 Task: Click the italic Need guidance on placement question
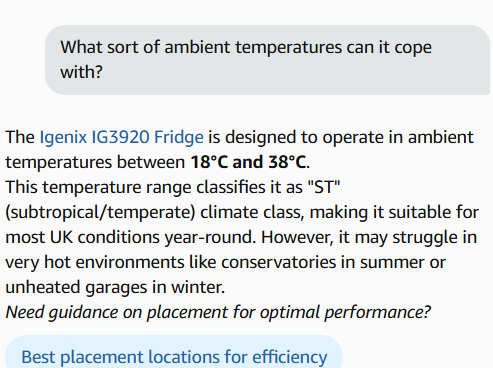218,313
